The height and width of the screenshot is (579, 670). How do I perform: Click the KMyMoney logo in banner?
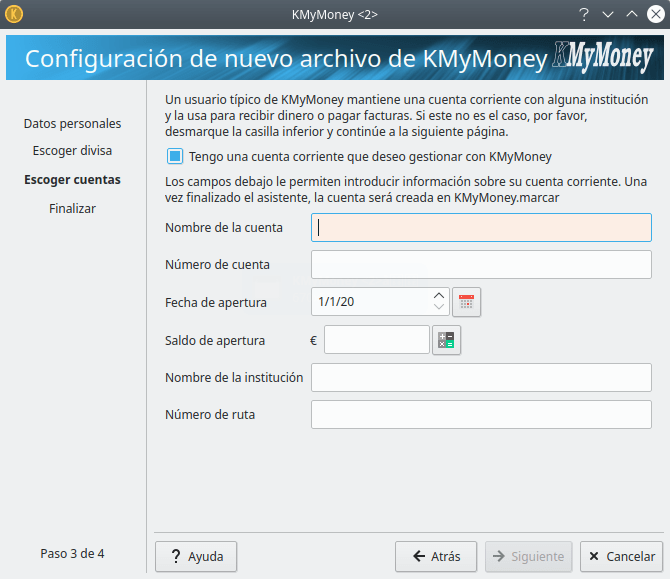tap(602, 57)
